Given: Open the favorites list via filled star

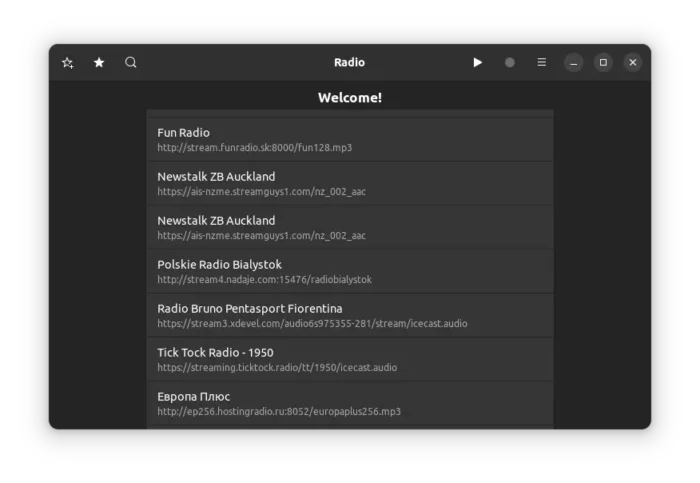Looking at the screenshot, I should tap(99, 62).
